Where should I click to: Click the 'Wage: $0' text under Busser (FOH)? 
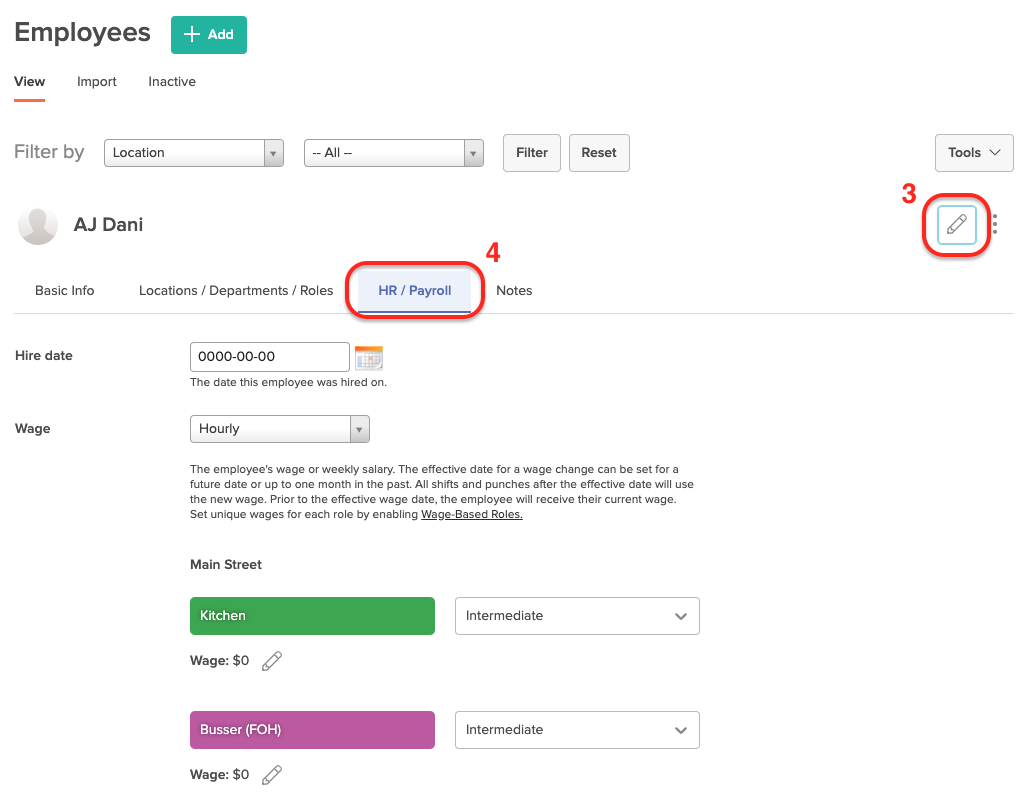tap(219, 774)
